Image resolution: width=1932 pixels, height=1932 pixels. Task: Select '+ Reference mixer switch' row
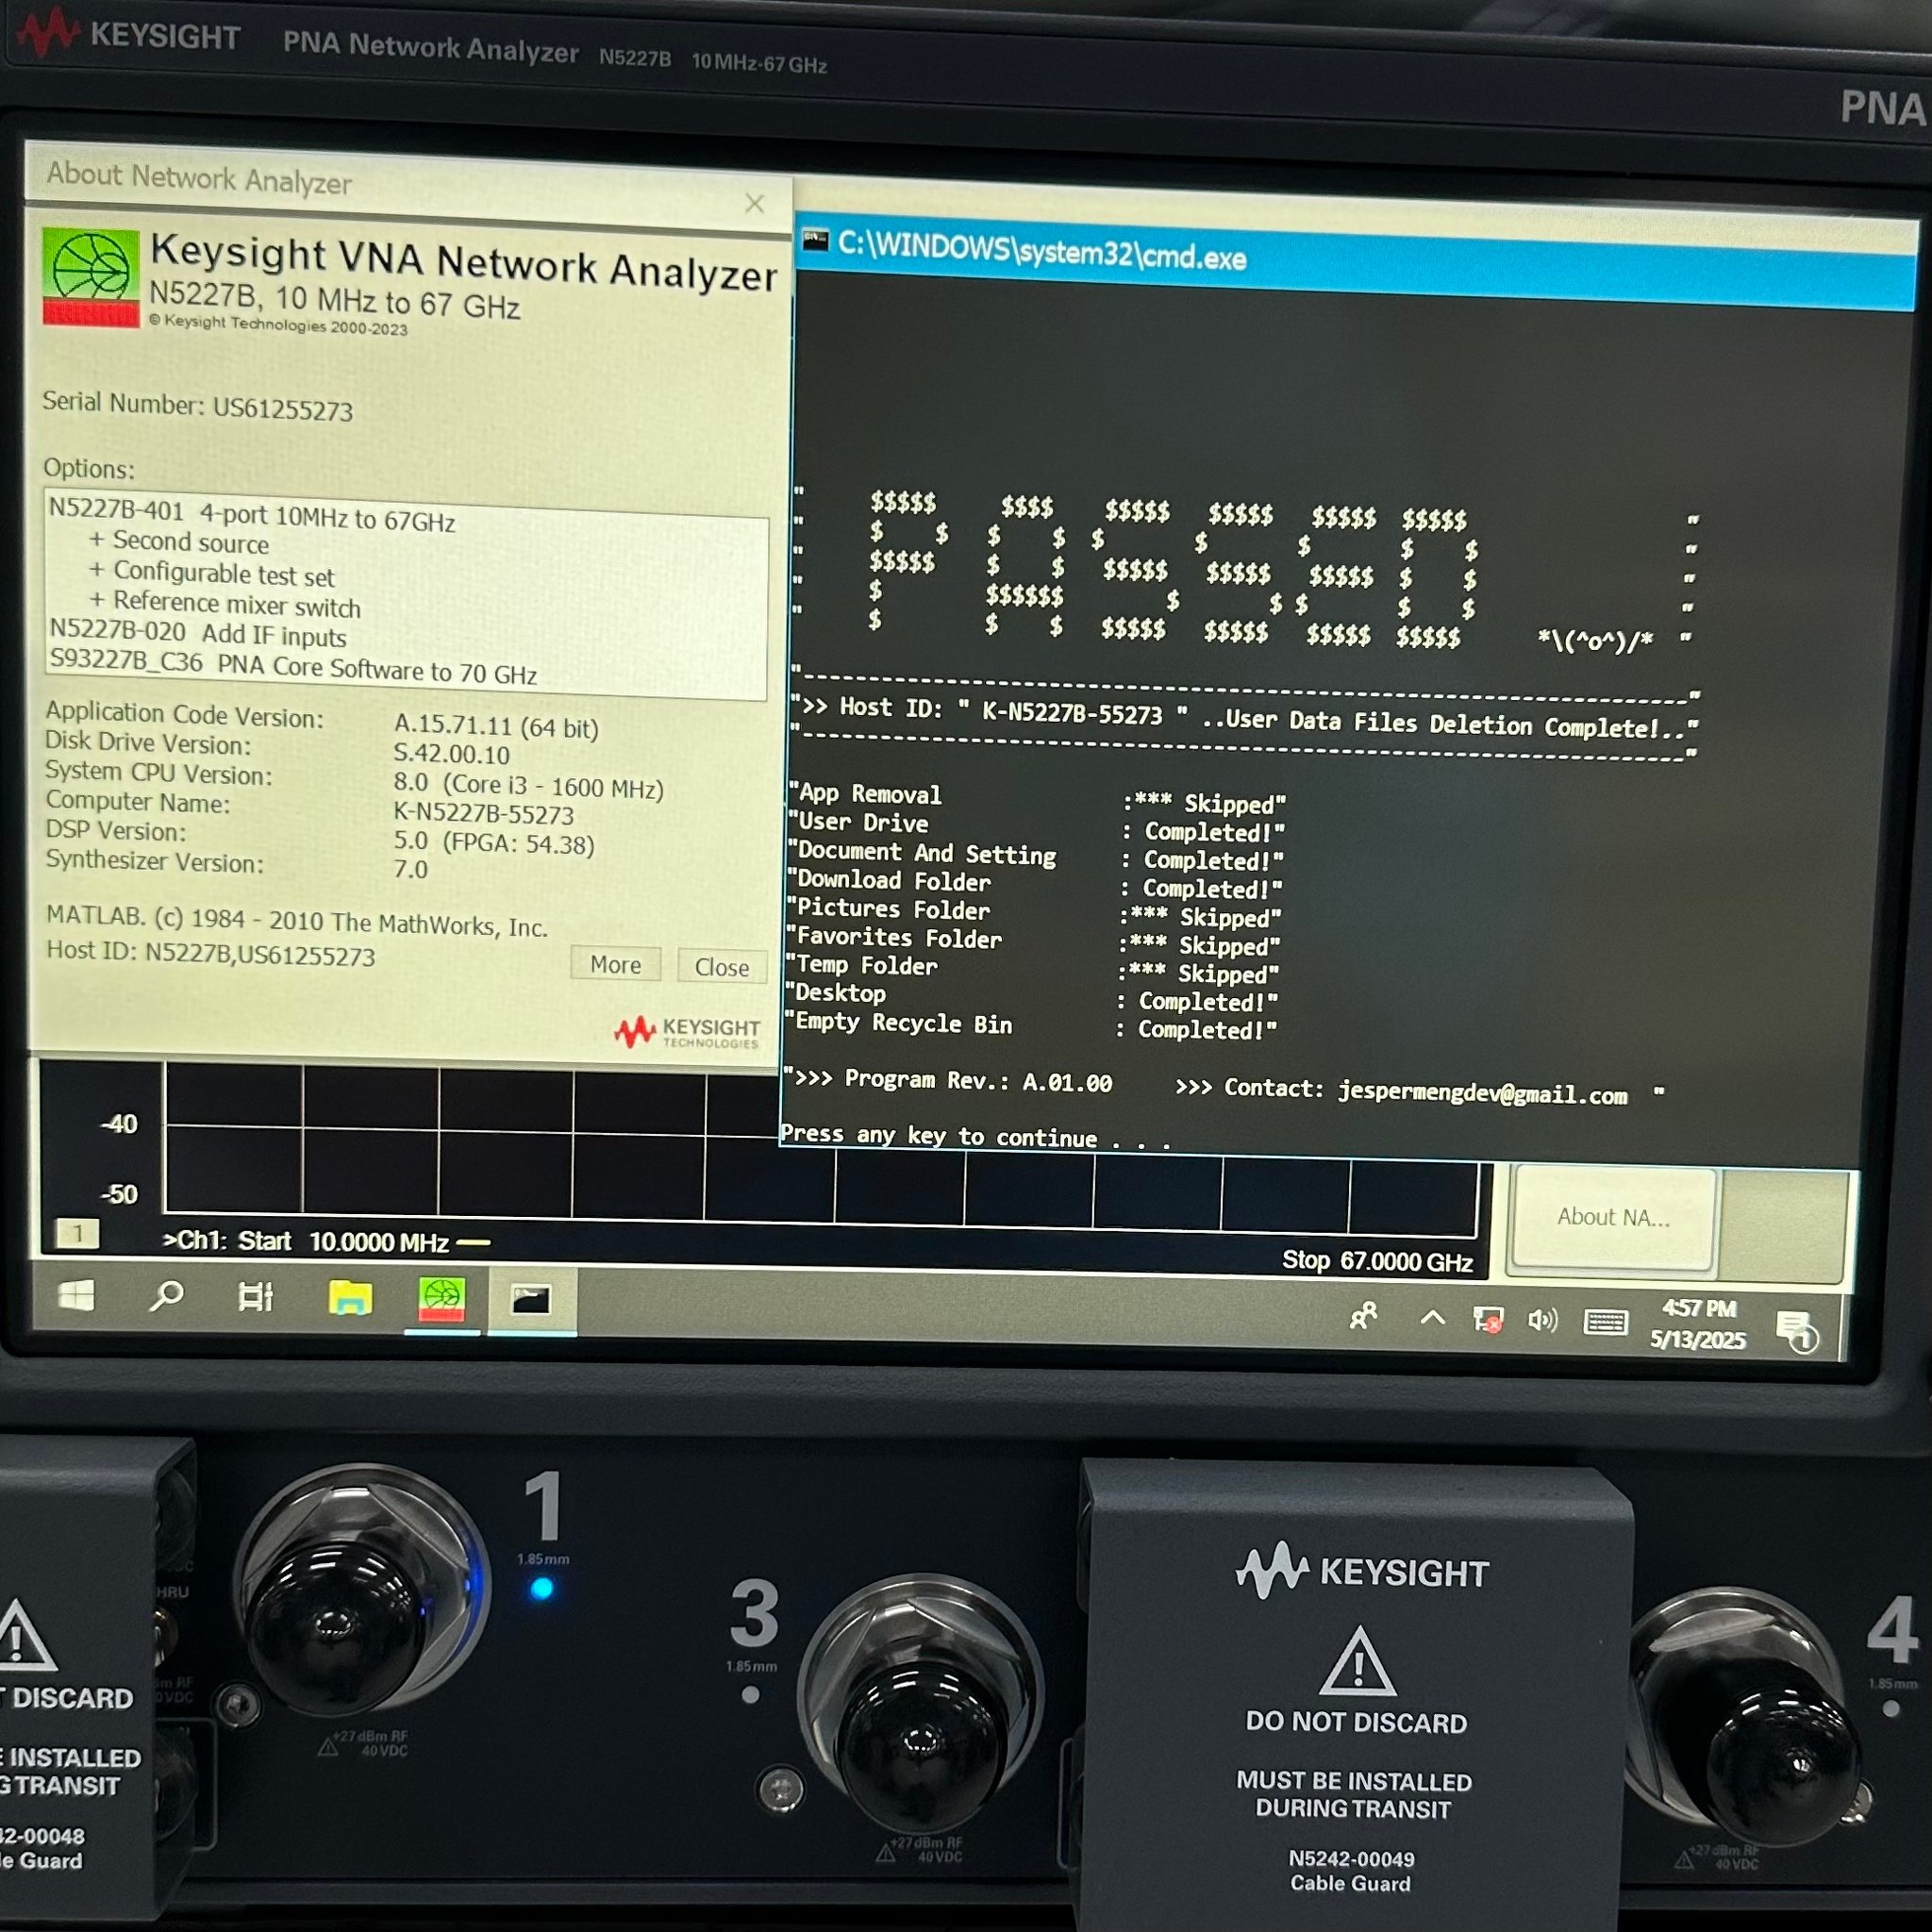(225, 604)
